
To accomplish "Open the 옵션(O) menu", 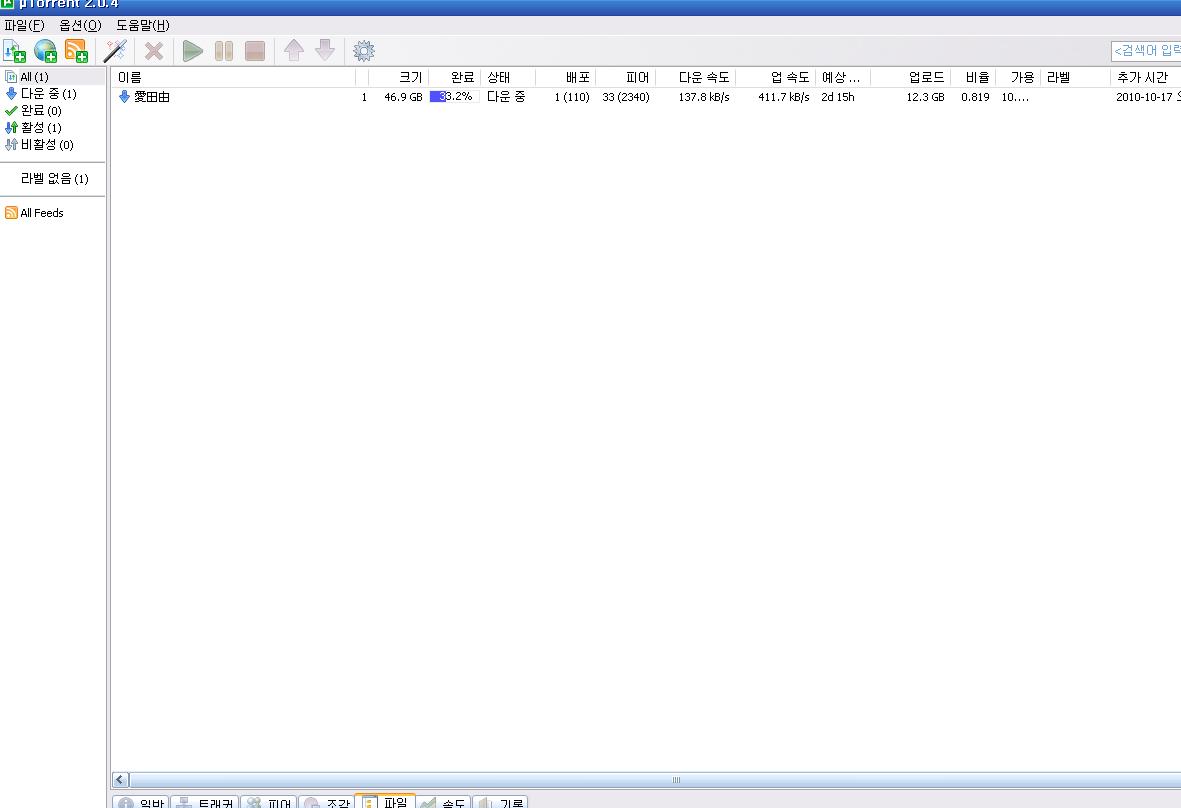I will pos(81,26).
